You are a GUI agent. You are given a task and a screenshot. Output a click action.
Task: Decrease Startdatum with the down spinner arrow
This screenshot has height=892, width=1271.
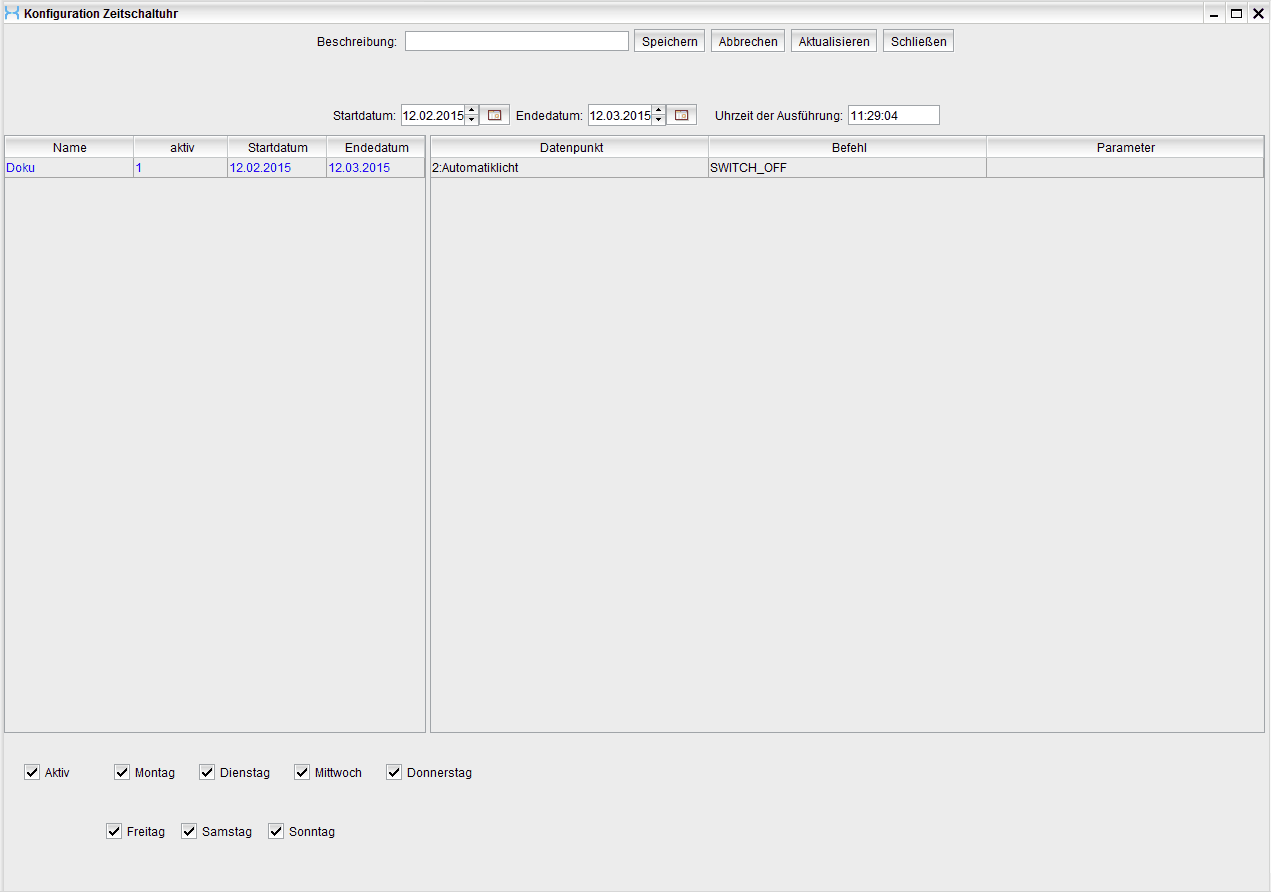472,120
